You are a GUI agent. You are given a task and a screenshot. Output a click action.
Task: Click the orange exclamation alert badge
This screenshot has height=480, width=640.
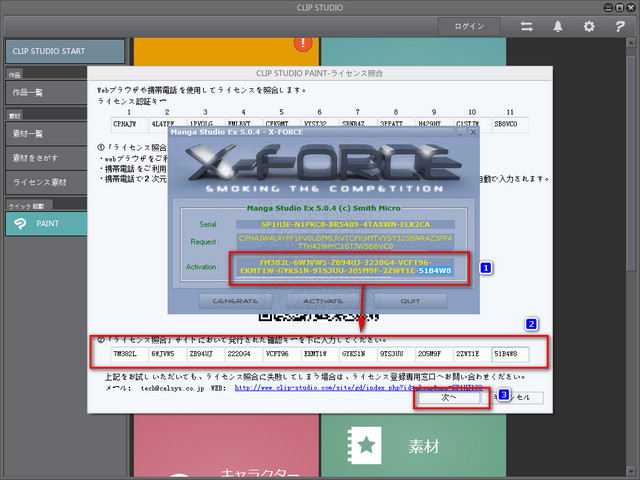tap(303, 42)
